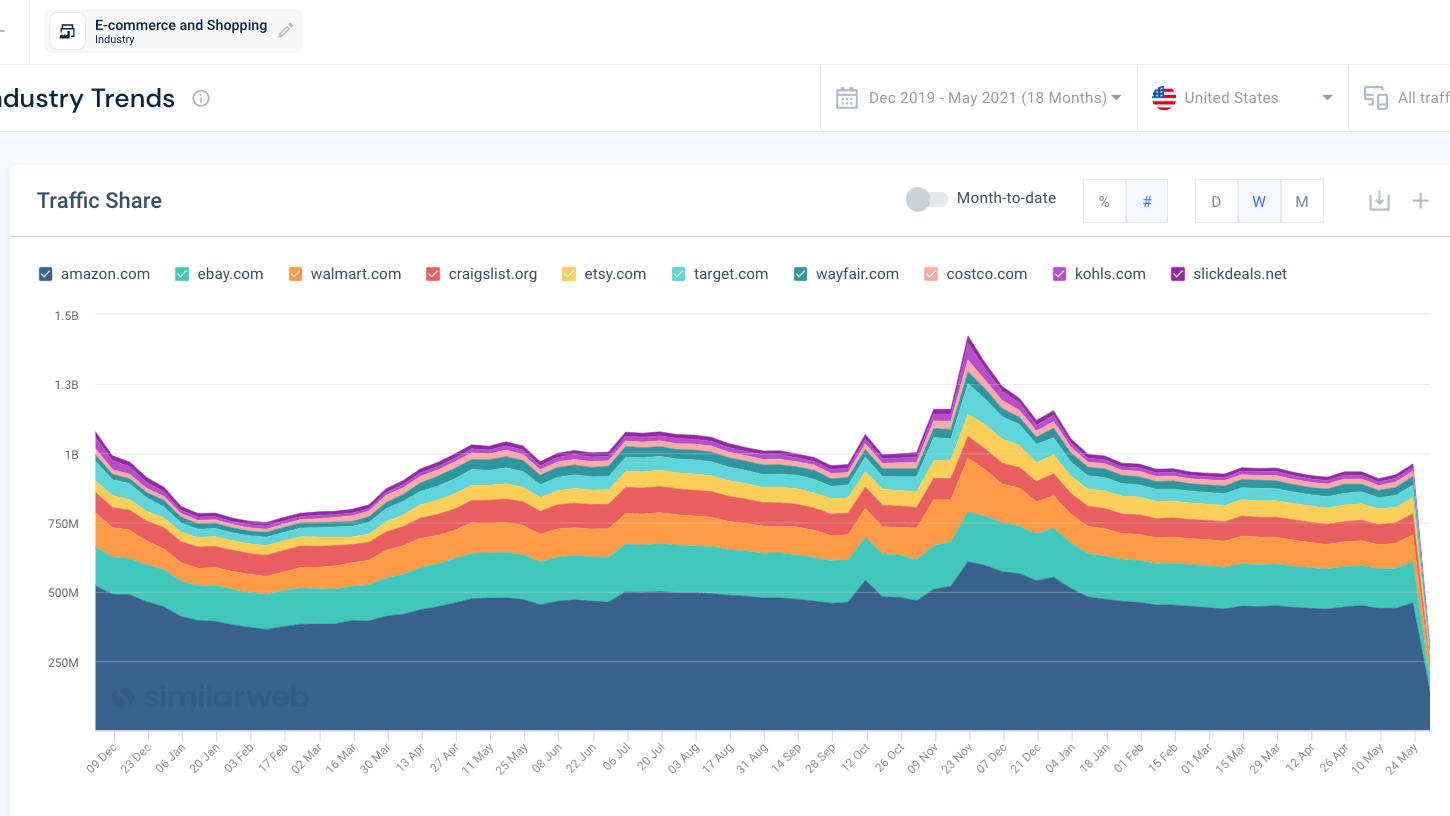Uncheck the craigslist.org legend checkbox
This screenshot has height=816, width=1450.
point(433,274)
